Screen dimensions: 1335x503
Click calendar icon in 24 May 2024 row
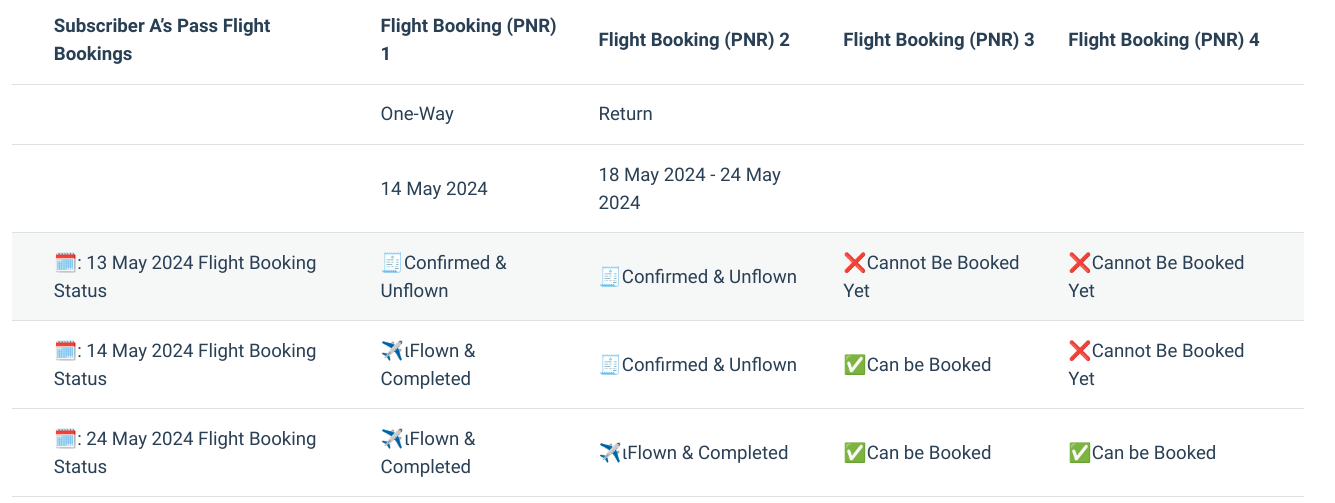65,439
